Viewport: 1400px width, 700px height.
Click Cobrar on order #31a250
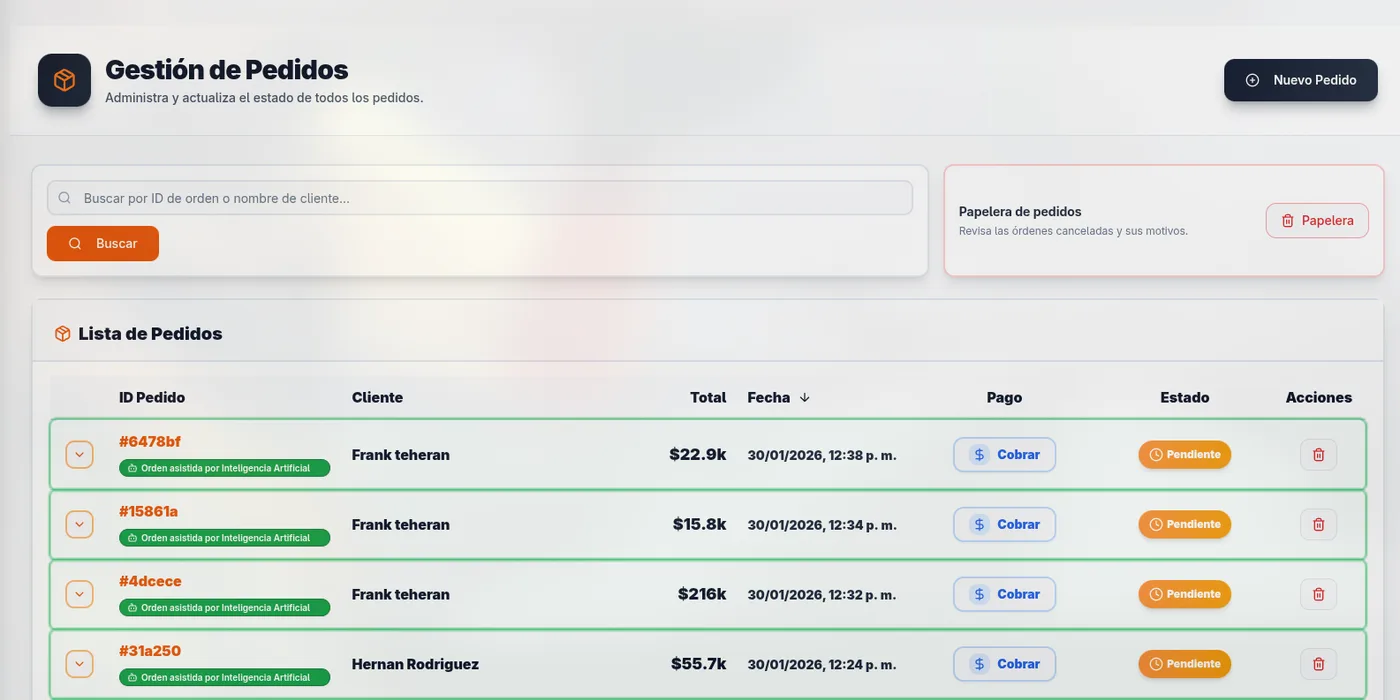(x=1004, y=664)
